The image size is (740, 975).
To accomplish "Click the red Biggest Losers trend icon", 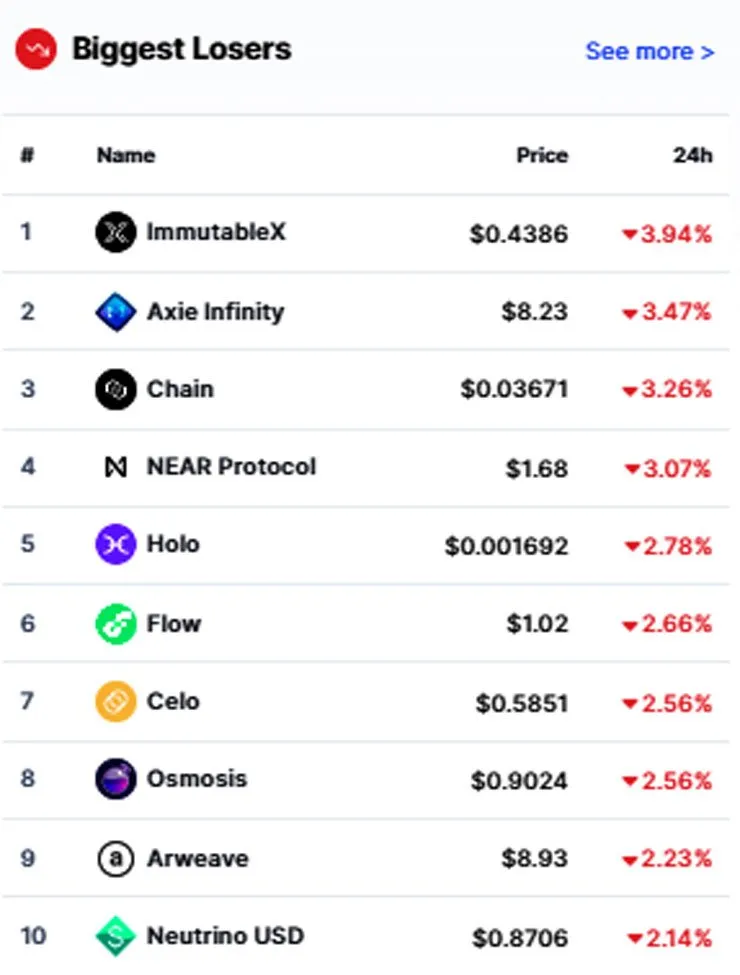I will pos(36,49).
